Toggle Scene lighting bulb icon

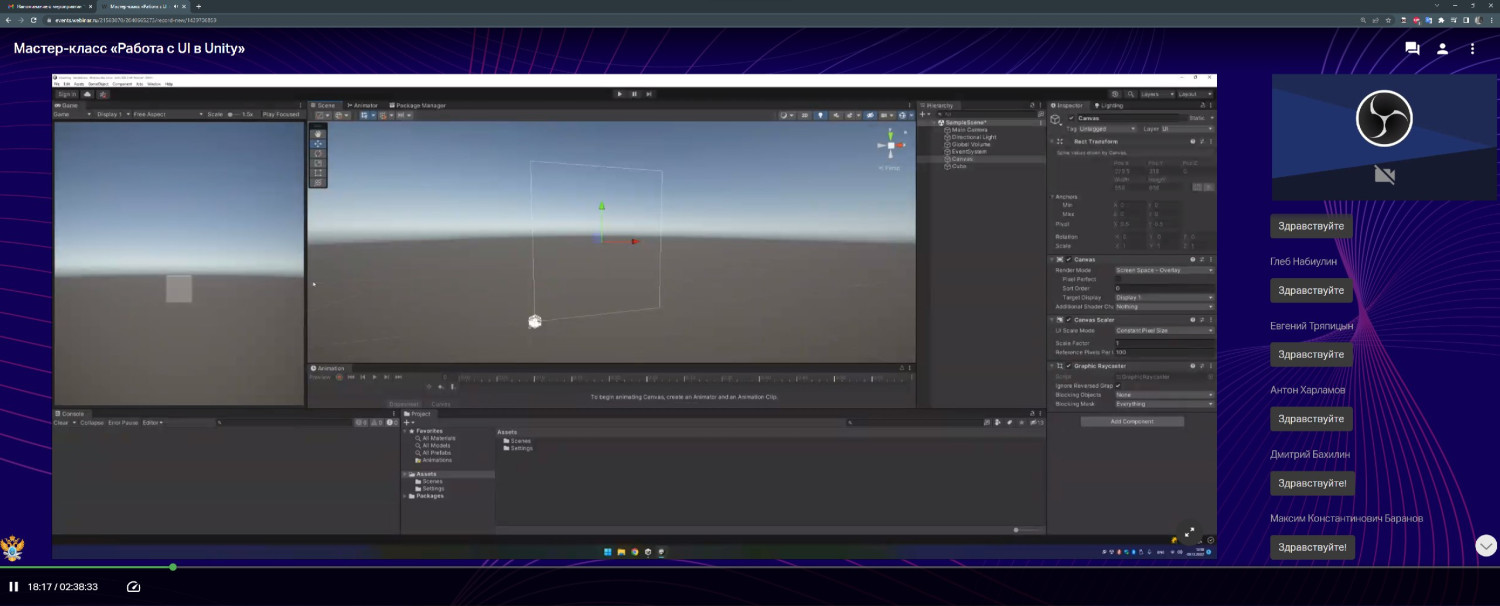coord(821,115)
